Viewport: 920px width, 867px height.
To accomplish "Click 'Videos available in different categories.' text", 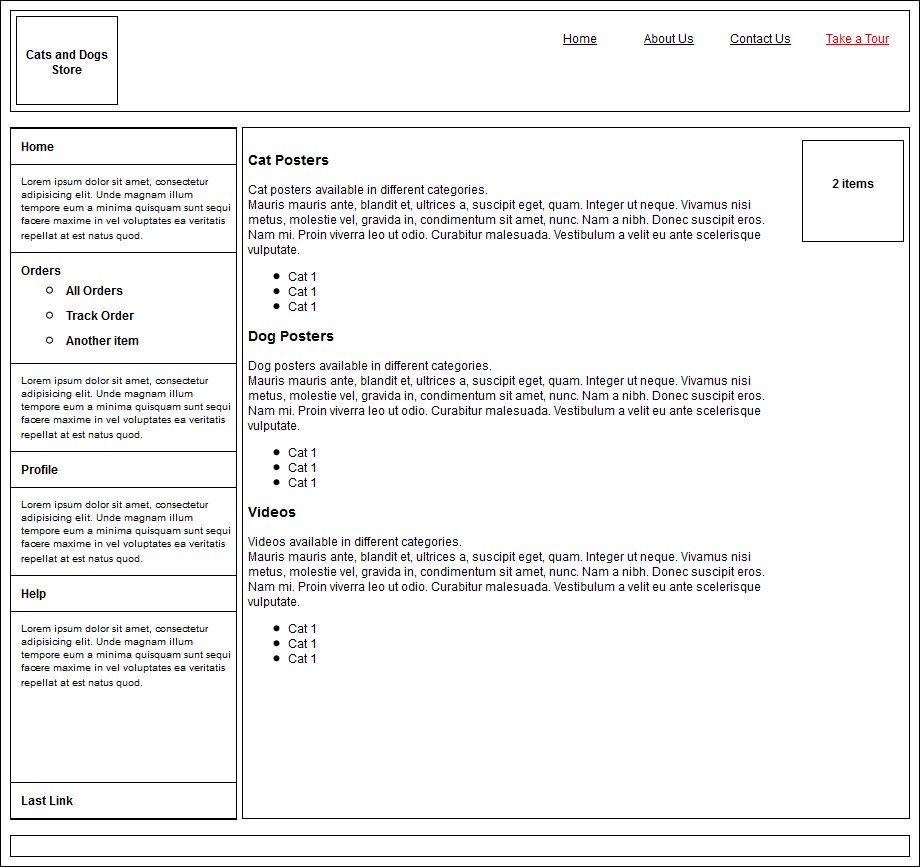I will click(x=354, y=541).
